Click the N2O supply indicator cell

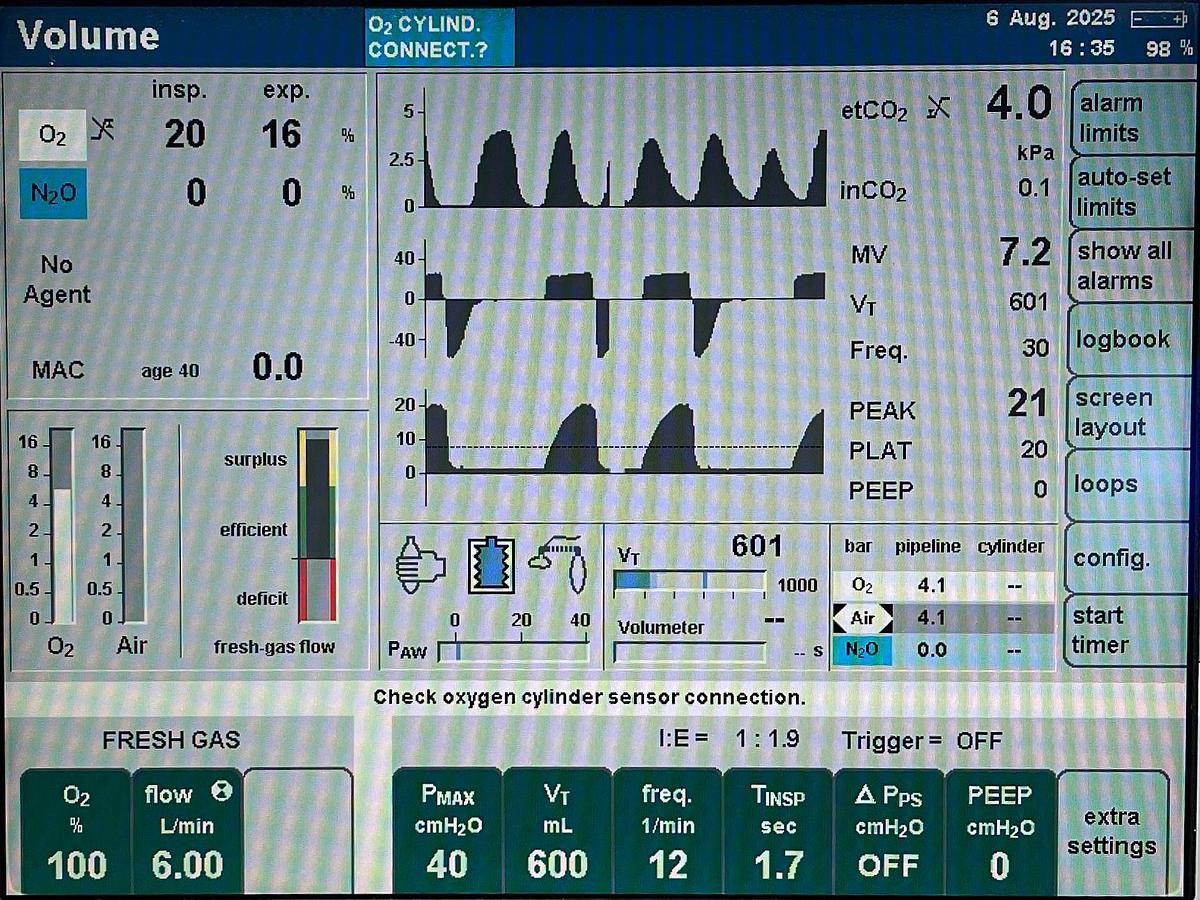click(862, 650)
